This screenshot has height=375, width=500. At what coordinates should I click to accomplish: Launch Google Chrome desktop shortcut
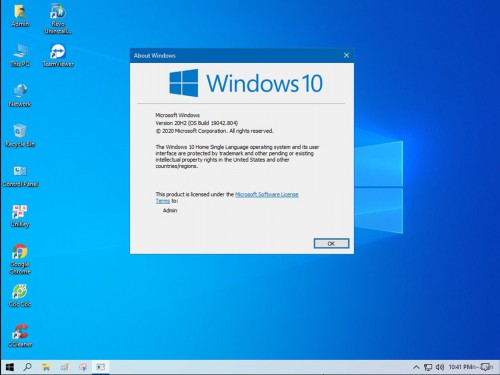coord(20,259)
